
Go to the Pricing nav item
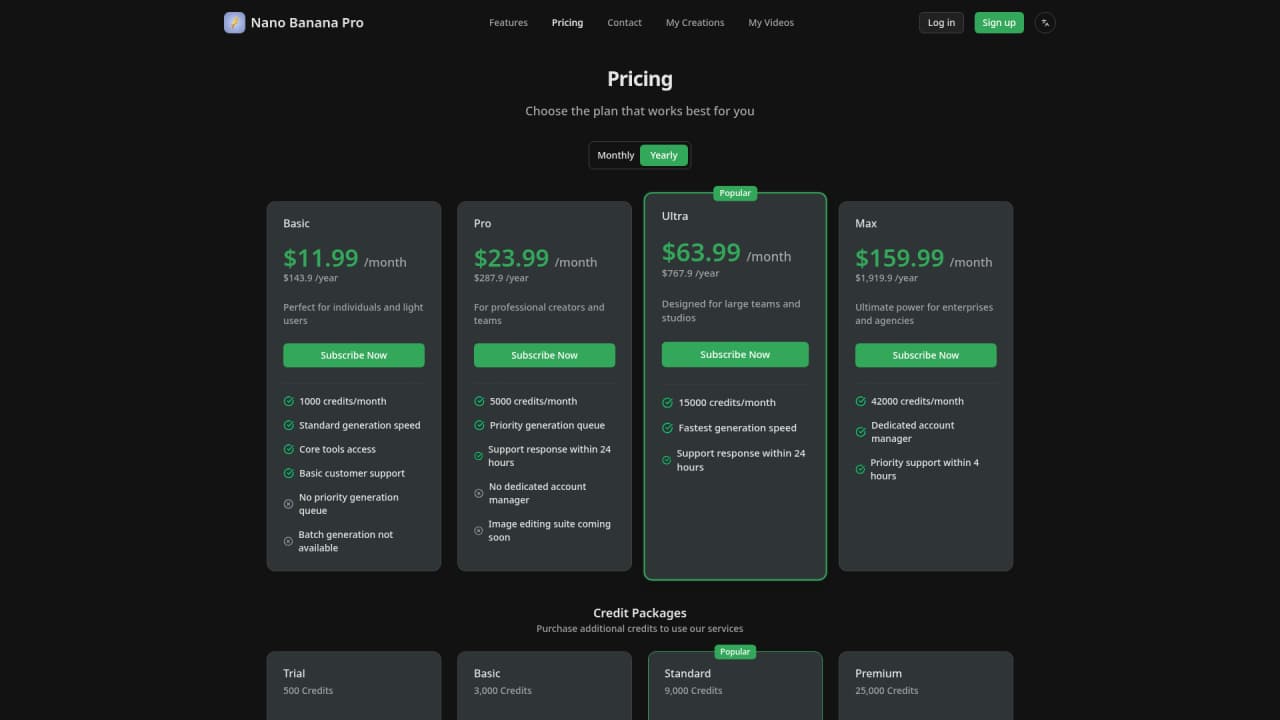pyautogui.click(x=567, y=22)
